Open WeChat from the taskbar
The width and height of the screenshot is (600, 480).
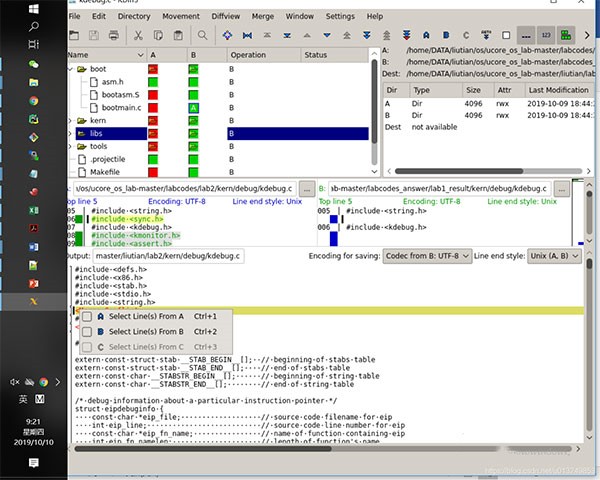tap(34, 64)
